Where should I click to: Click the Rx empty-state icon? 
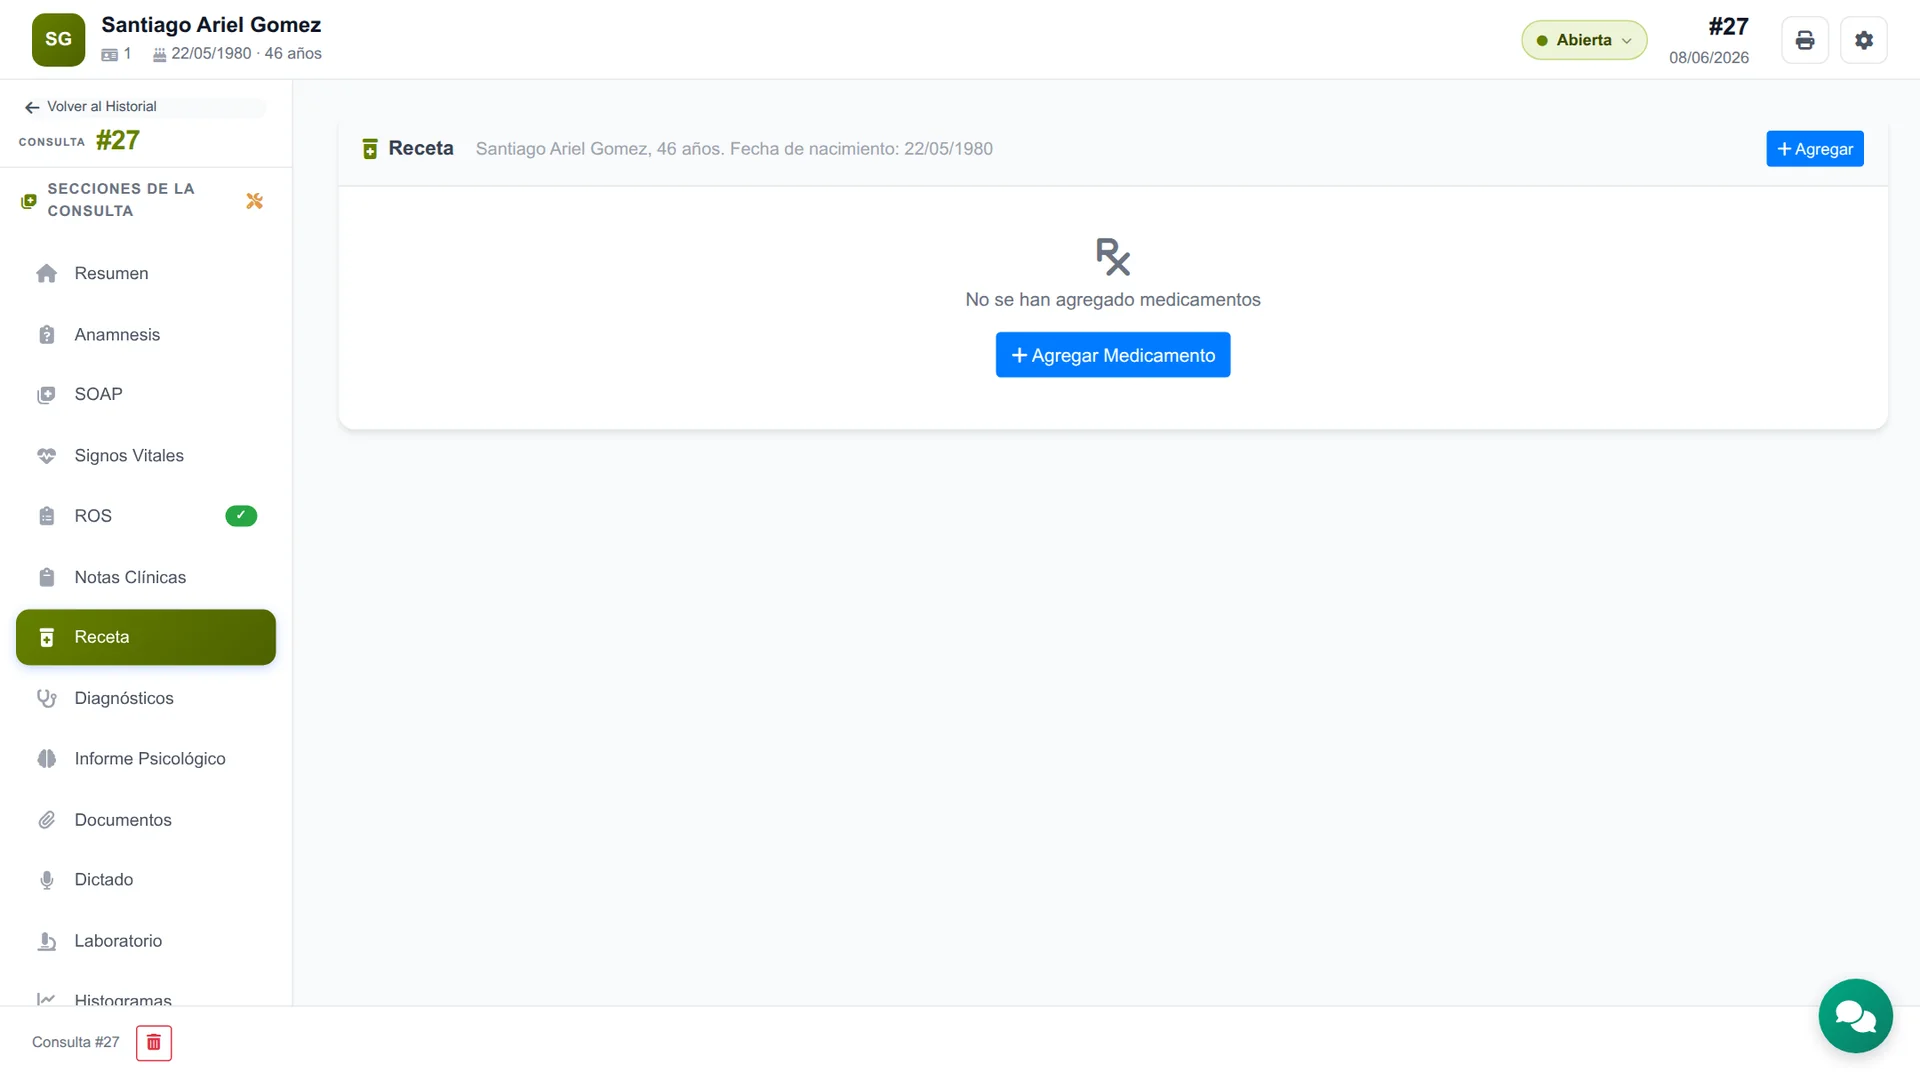(x=1113, y=257)
